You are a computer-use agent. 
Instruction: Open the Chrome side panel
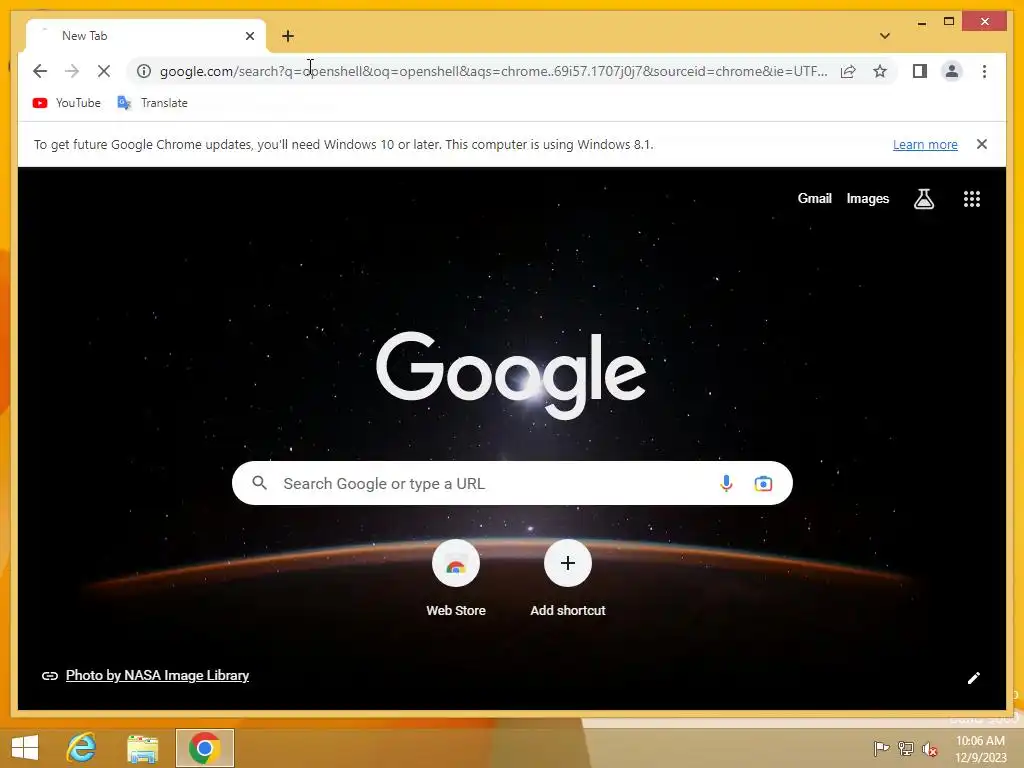[x=920, y=71]
